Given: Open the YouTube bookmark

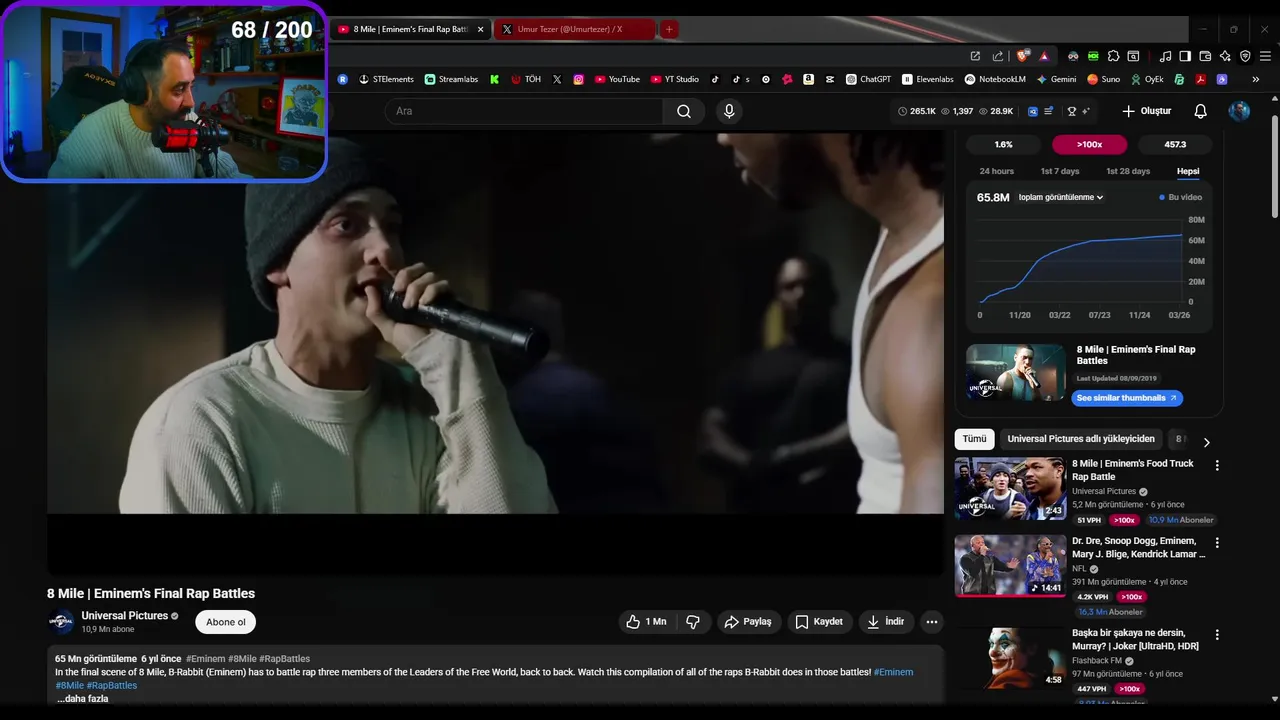Looking at the screenshot, I should tap(617, 79).
